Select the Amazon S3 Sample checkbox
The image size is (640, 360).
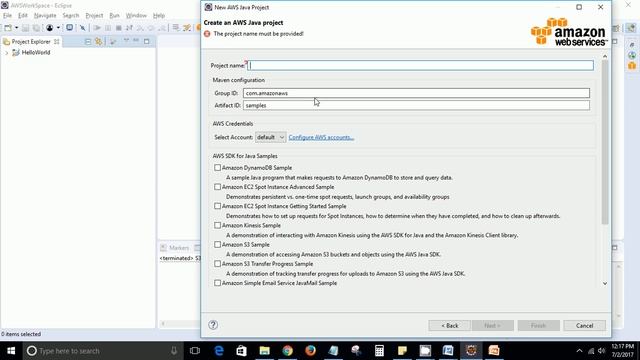218,244
